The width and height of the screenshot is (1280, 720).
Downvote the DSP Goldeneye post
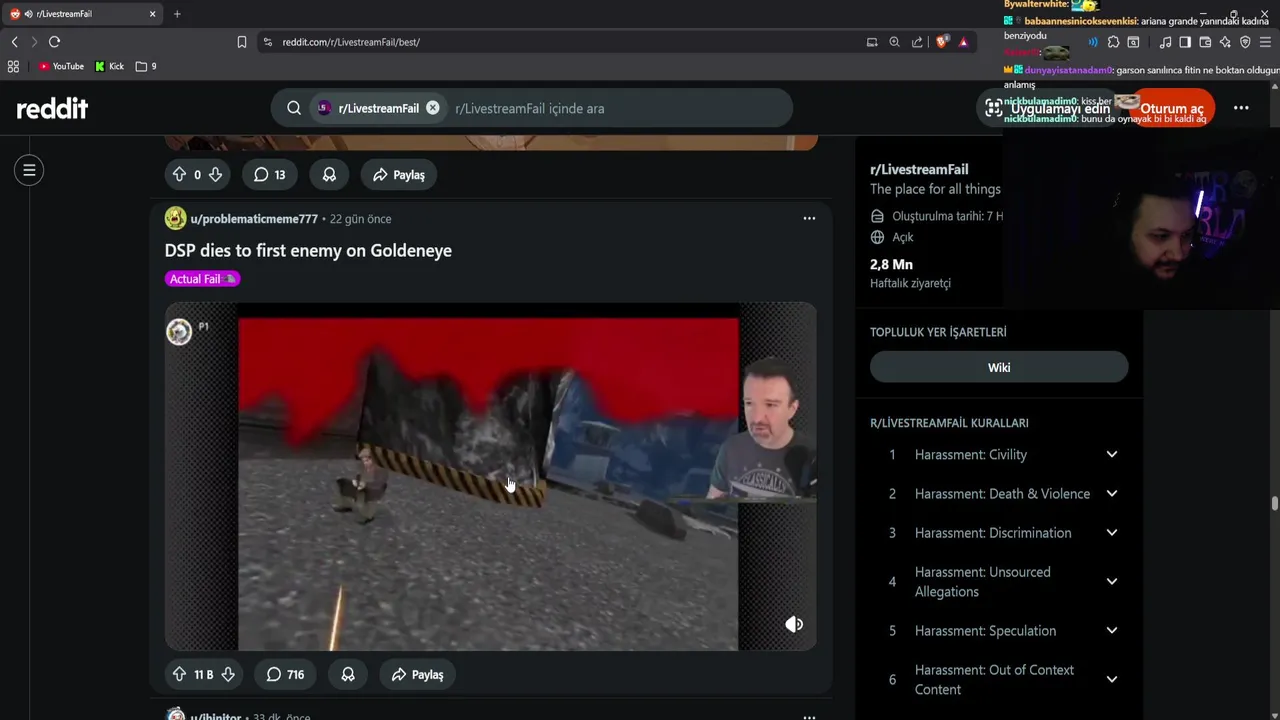coord(228,674)
